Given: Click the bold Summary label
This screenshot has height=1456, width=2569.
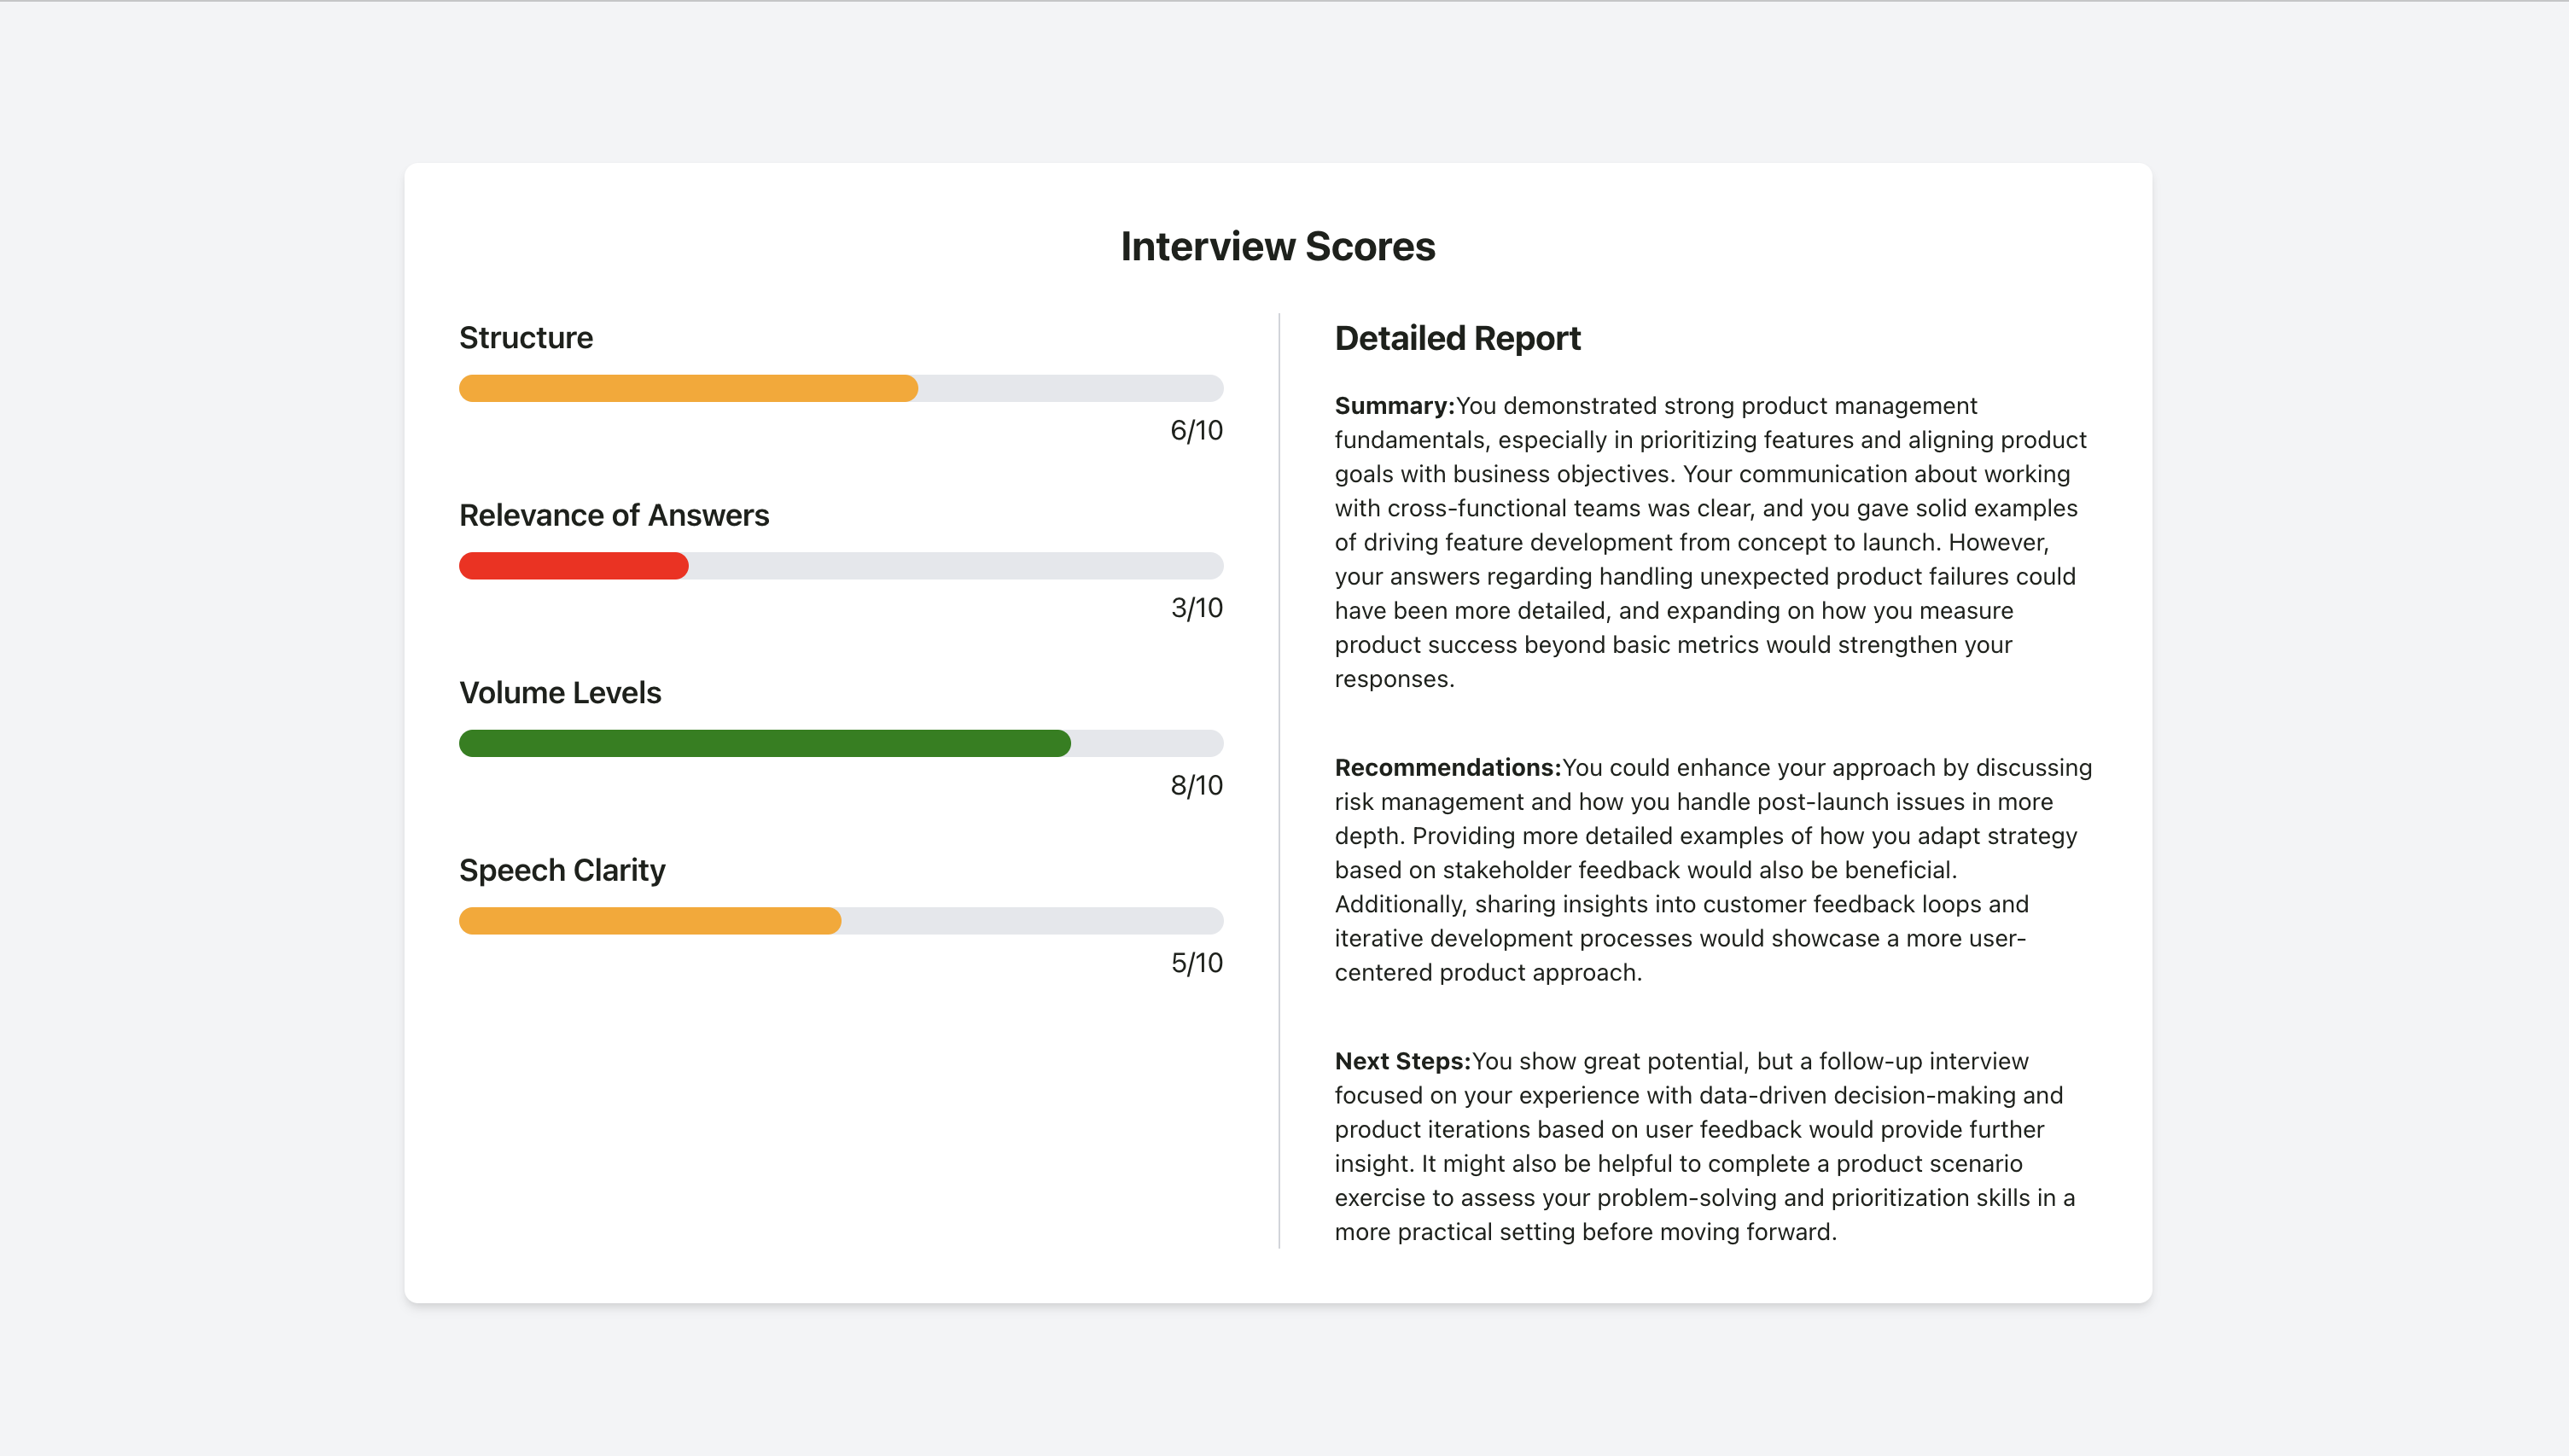Looking at the screenshot, I should [x=1394, y=406].
